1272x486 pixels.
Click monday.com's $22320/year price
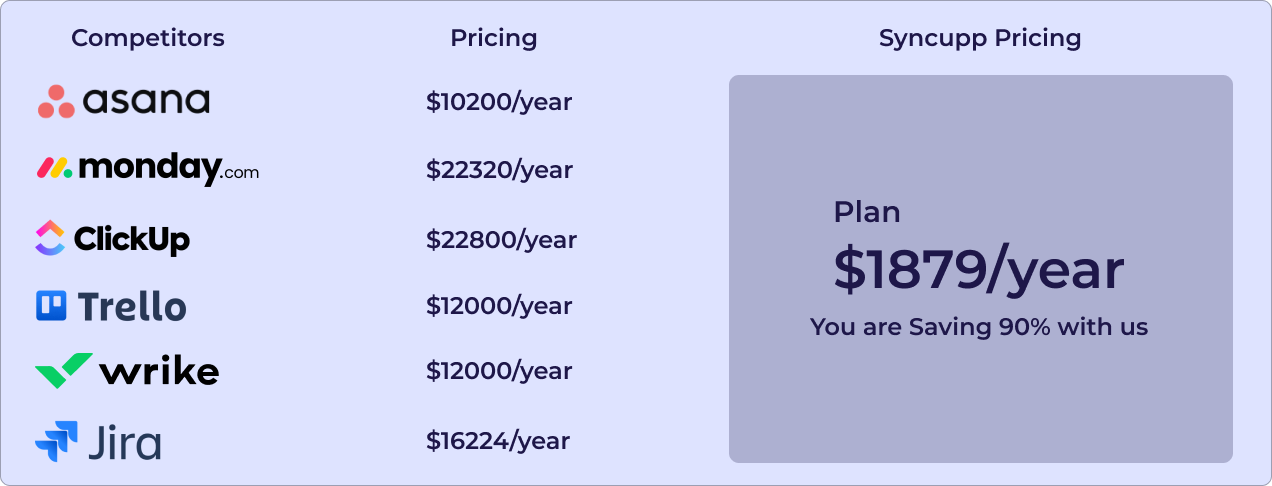500,170
